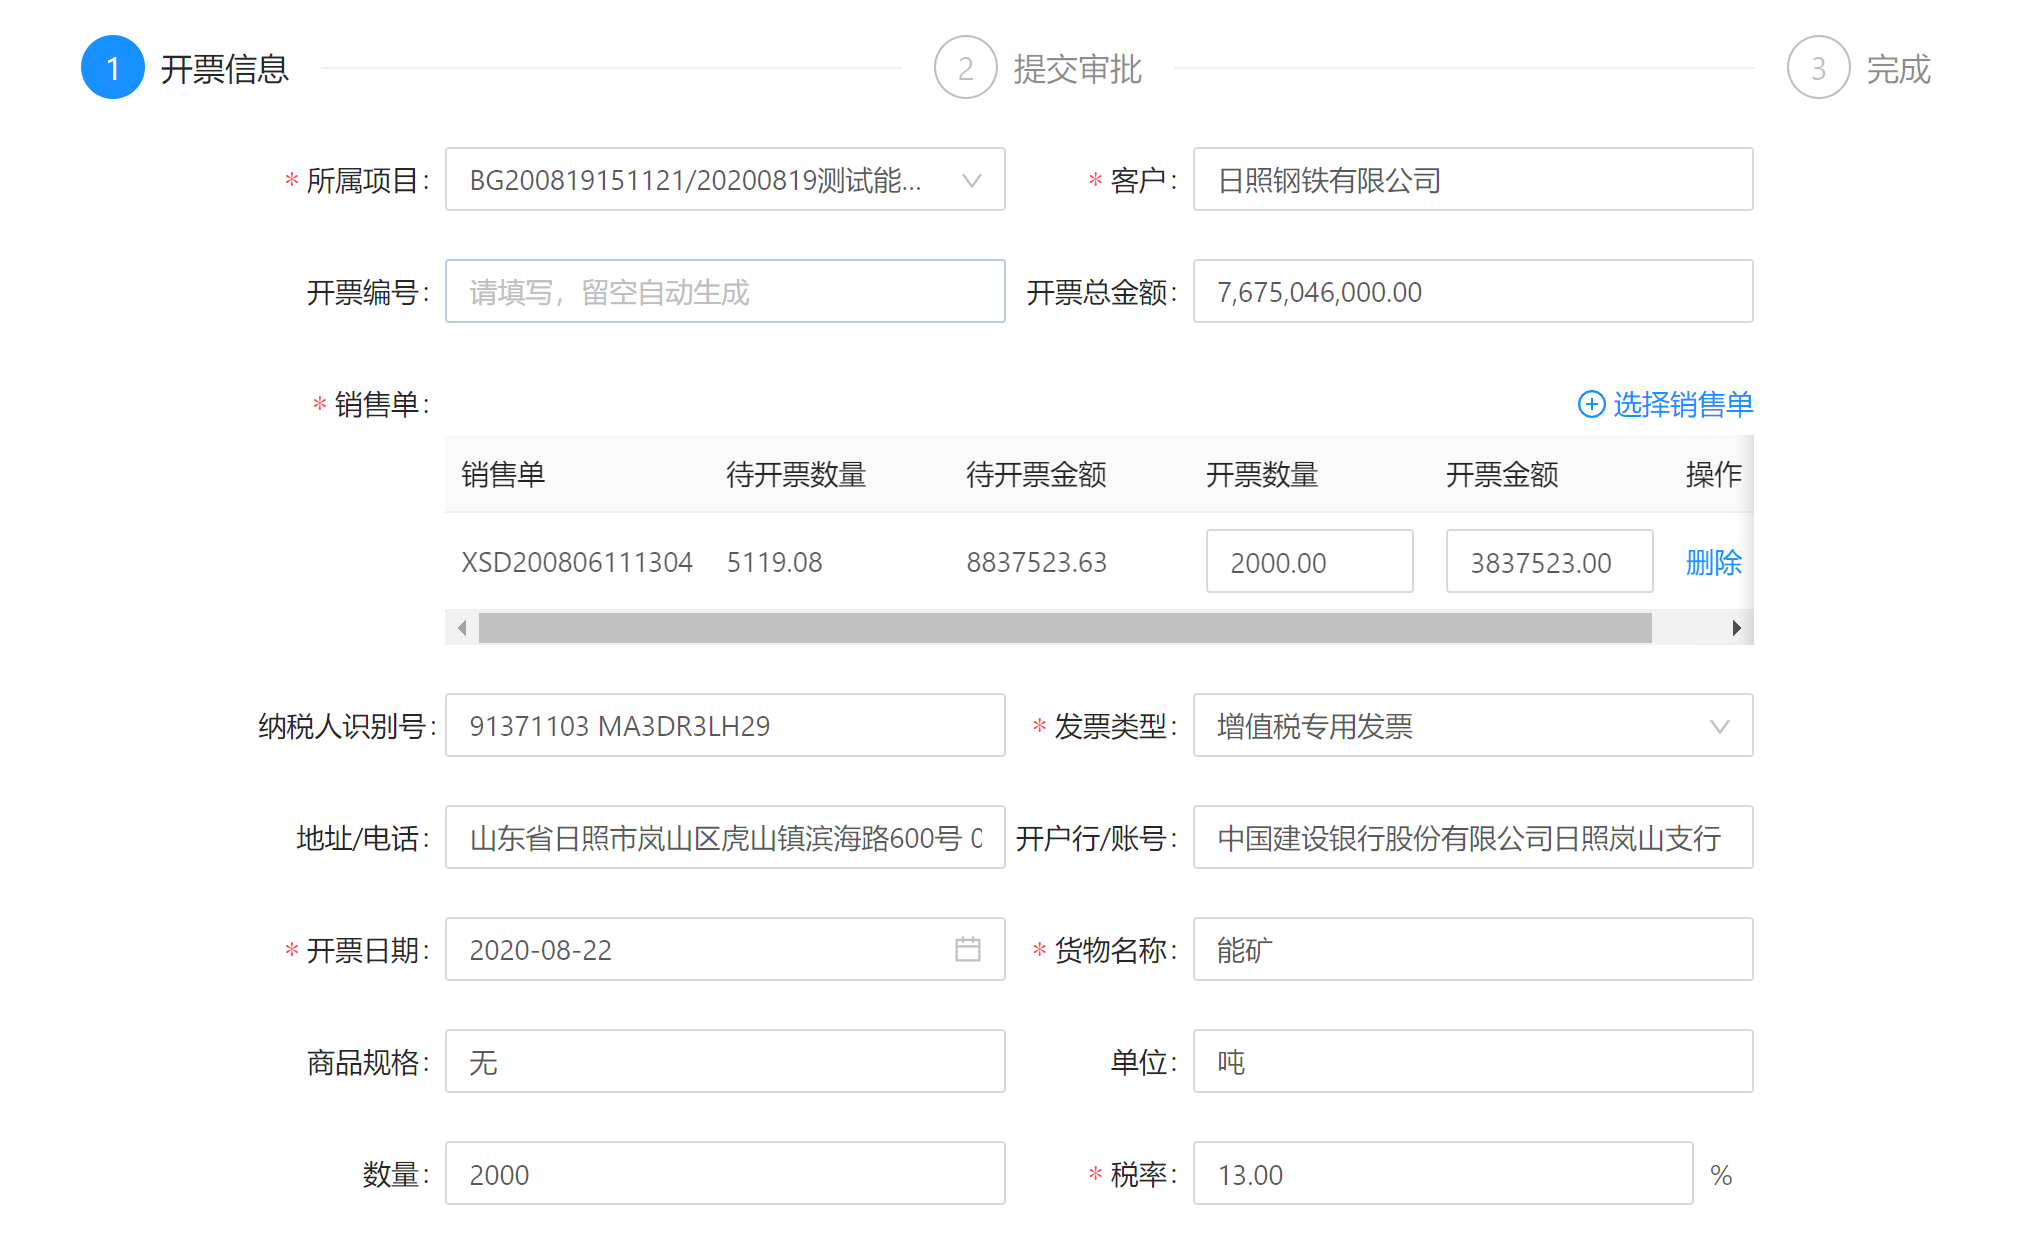2024x1233 pixels.
Task: Click the 开票金额 input showing 3837523.00
Action: (1548, 562)
